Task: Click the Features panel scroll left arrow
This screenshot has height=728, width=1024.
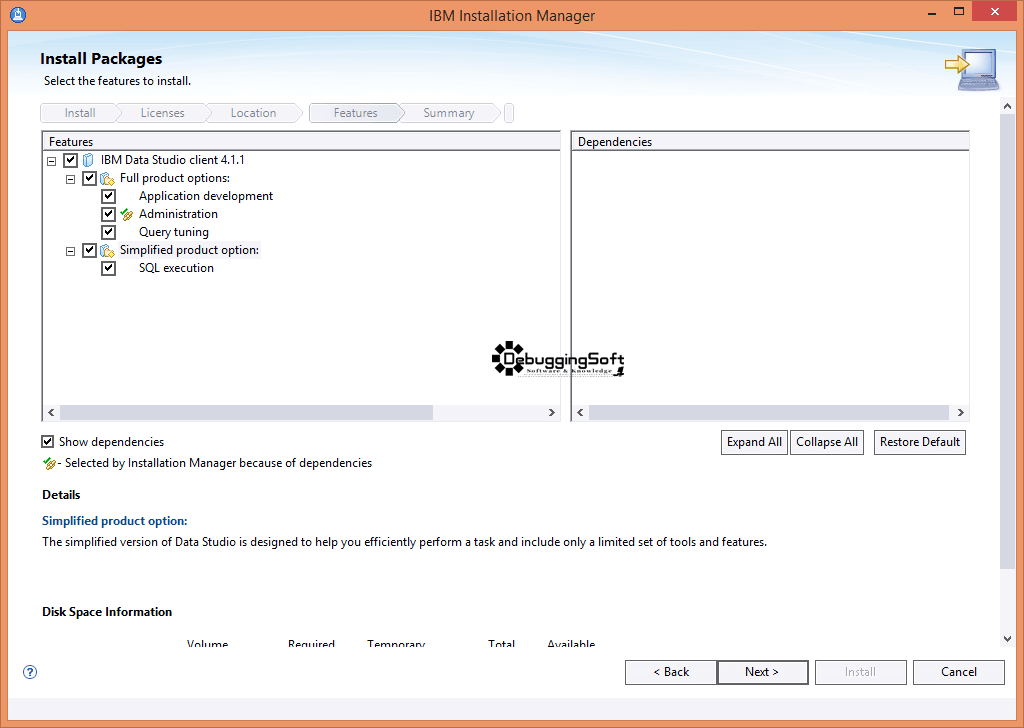Action: coord(51,413)
